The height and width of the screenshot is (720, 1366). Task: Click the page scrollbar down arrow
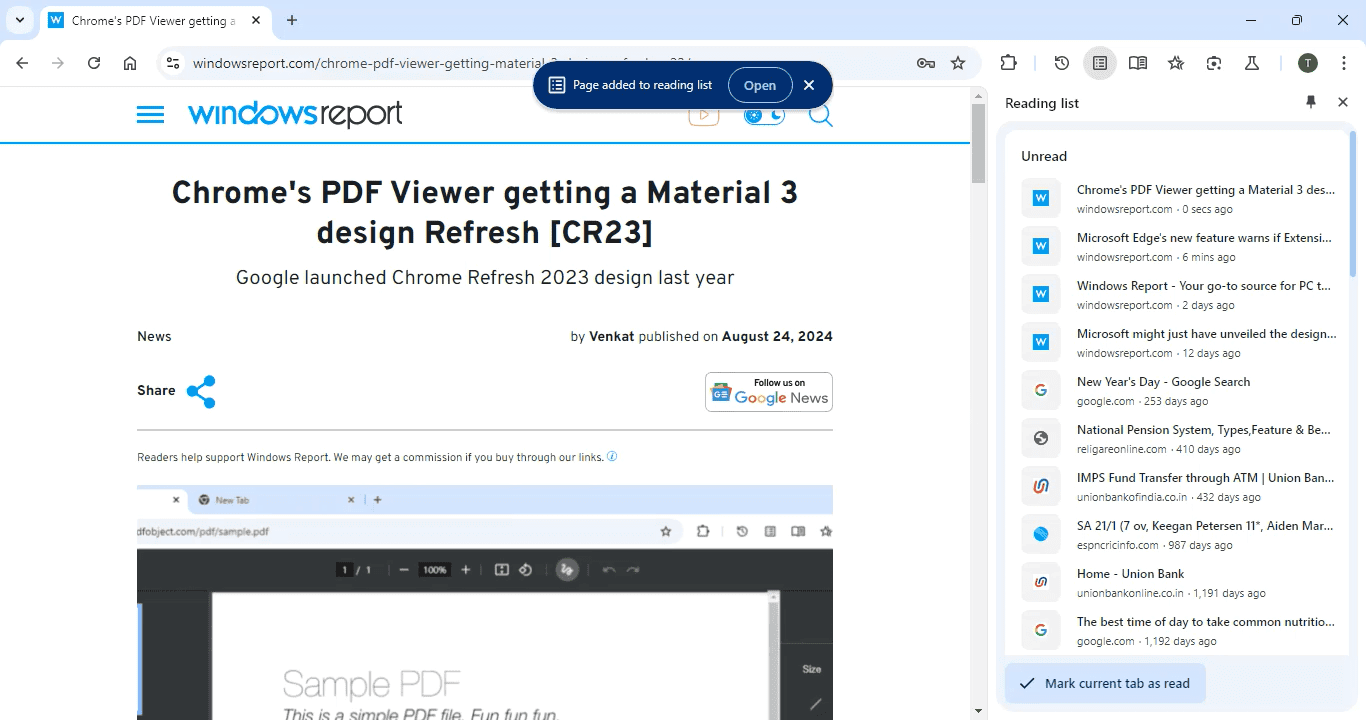click(x=978, y=711)
